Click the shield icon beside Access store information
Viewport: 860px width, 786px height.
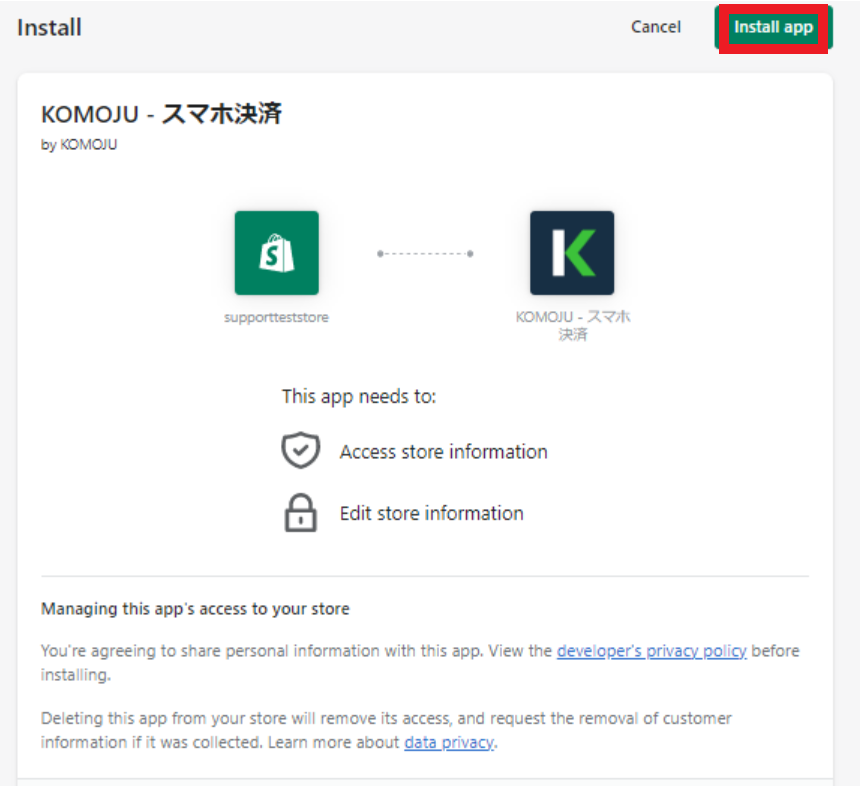tap(301, 450)
